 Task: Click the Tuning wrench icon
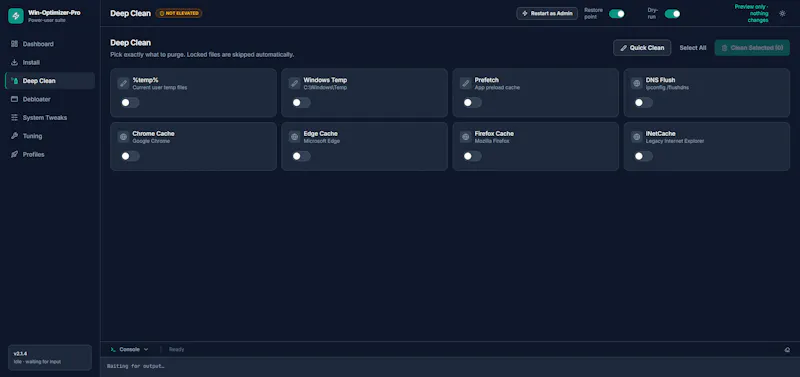pyautogui.click(x=14, y=136)
